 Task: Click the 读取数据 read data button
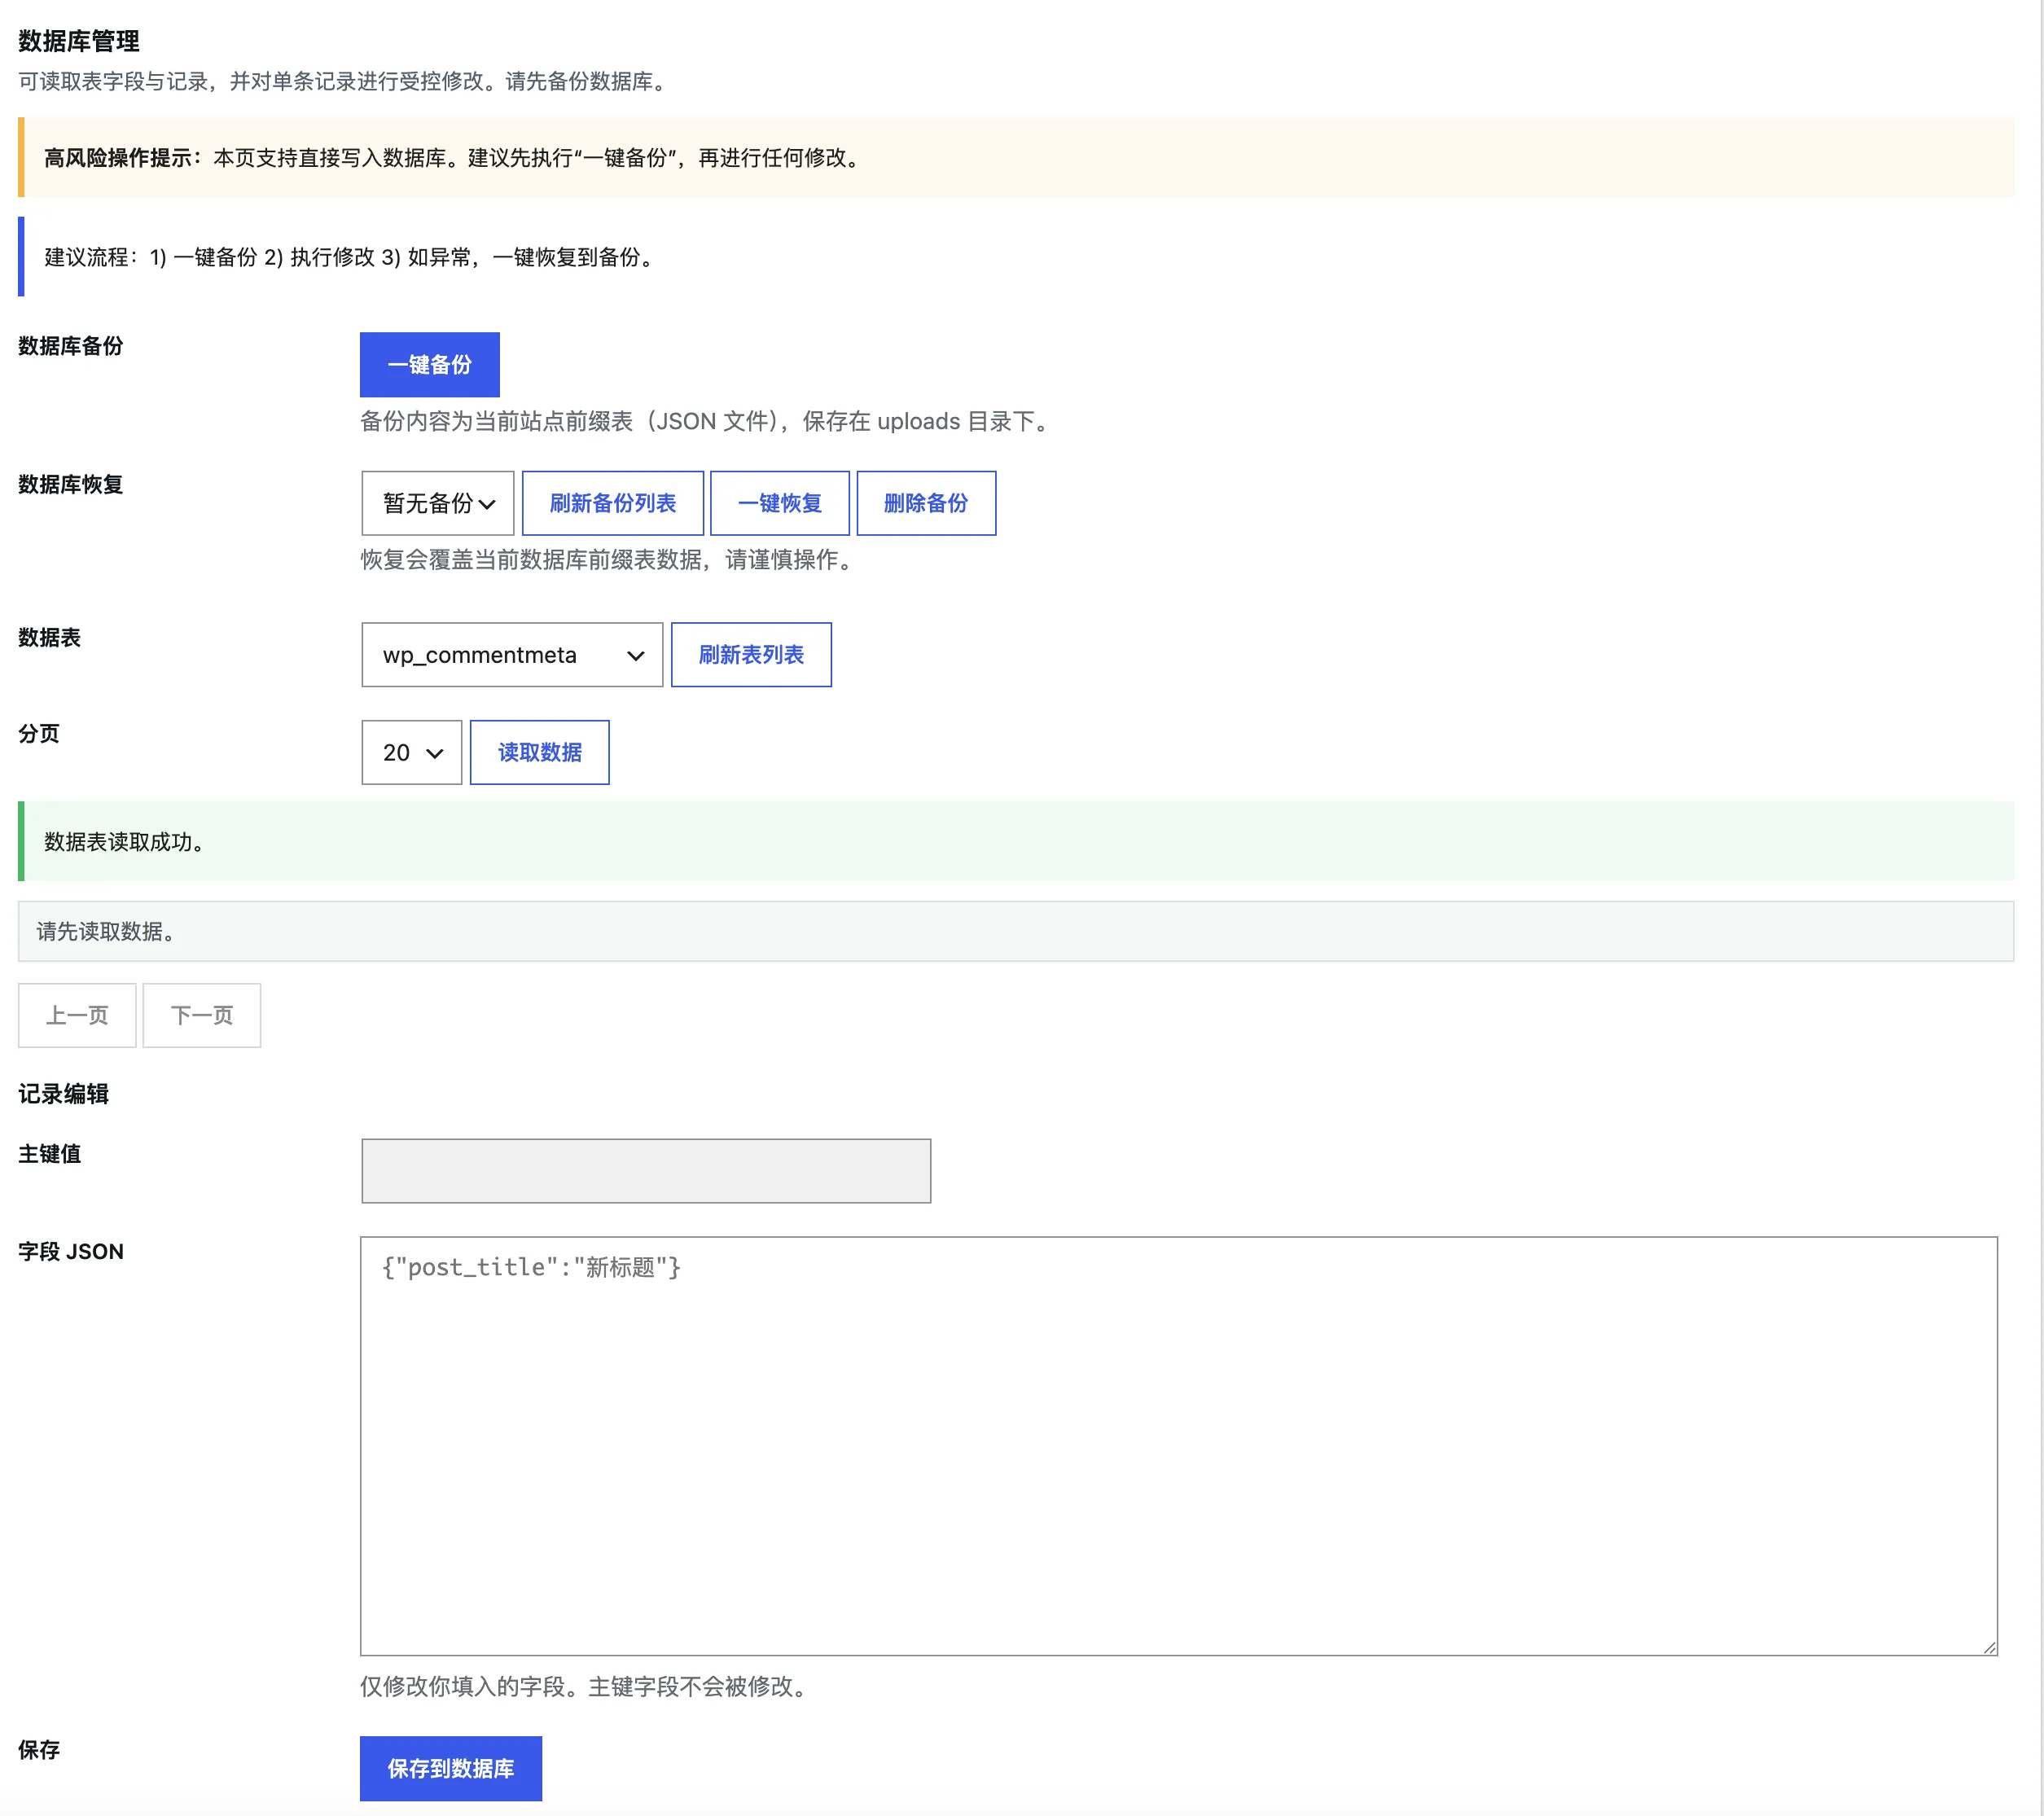pyautogui.click(x=539, y=752)
